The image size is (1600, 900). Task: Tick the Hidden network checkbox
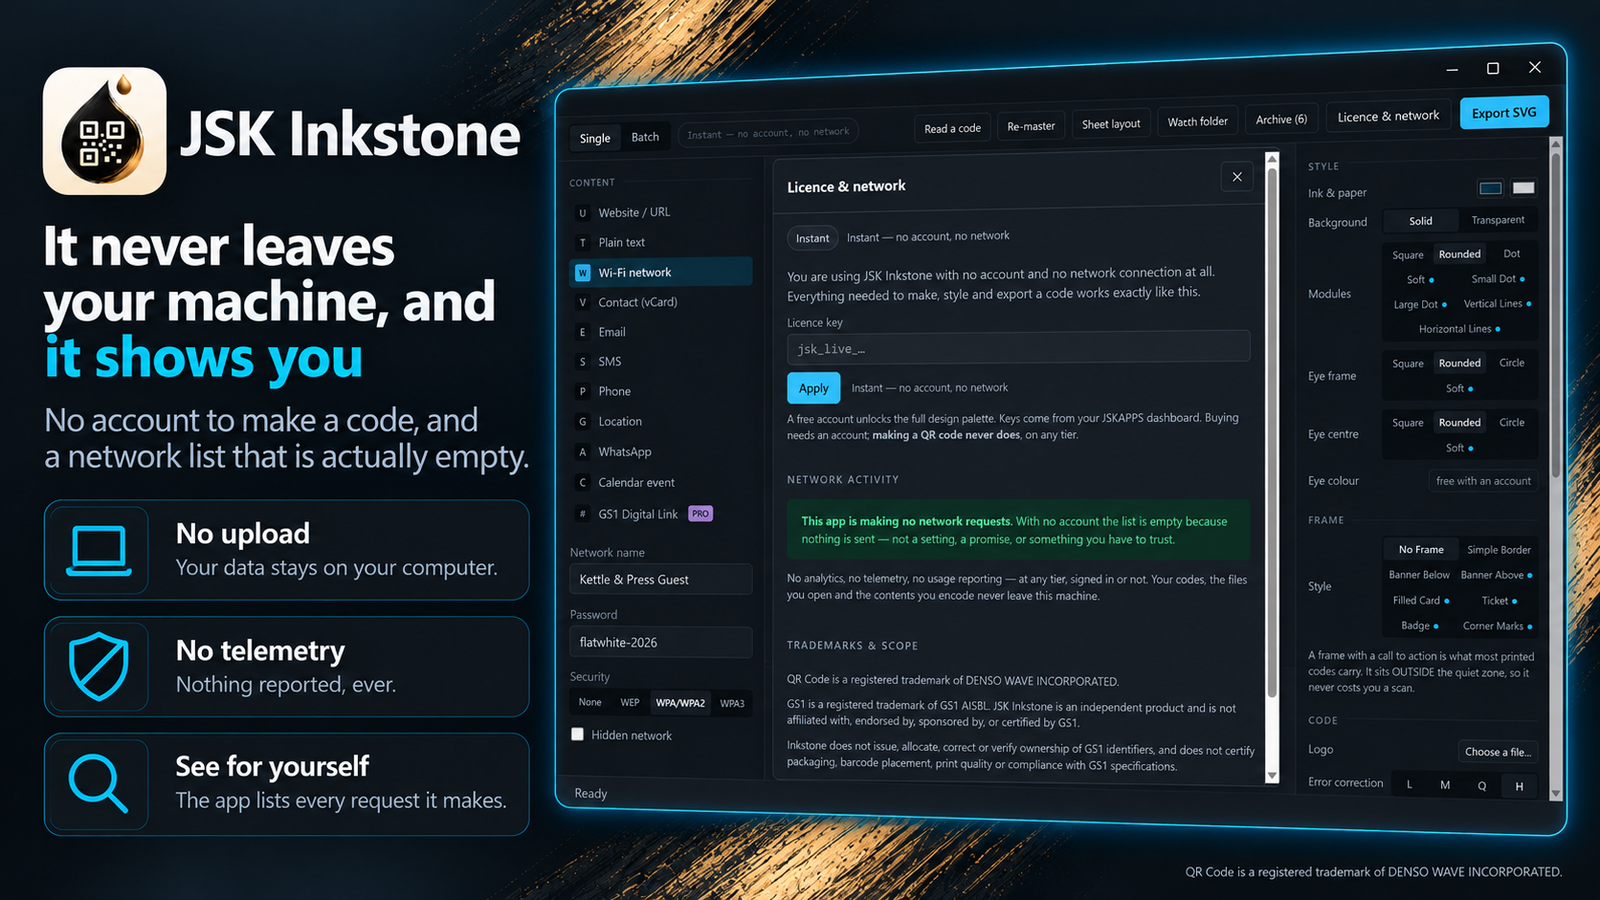(x=577, y=734)
